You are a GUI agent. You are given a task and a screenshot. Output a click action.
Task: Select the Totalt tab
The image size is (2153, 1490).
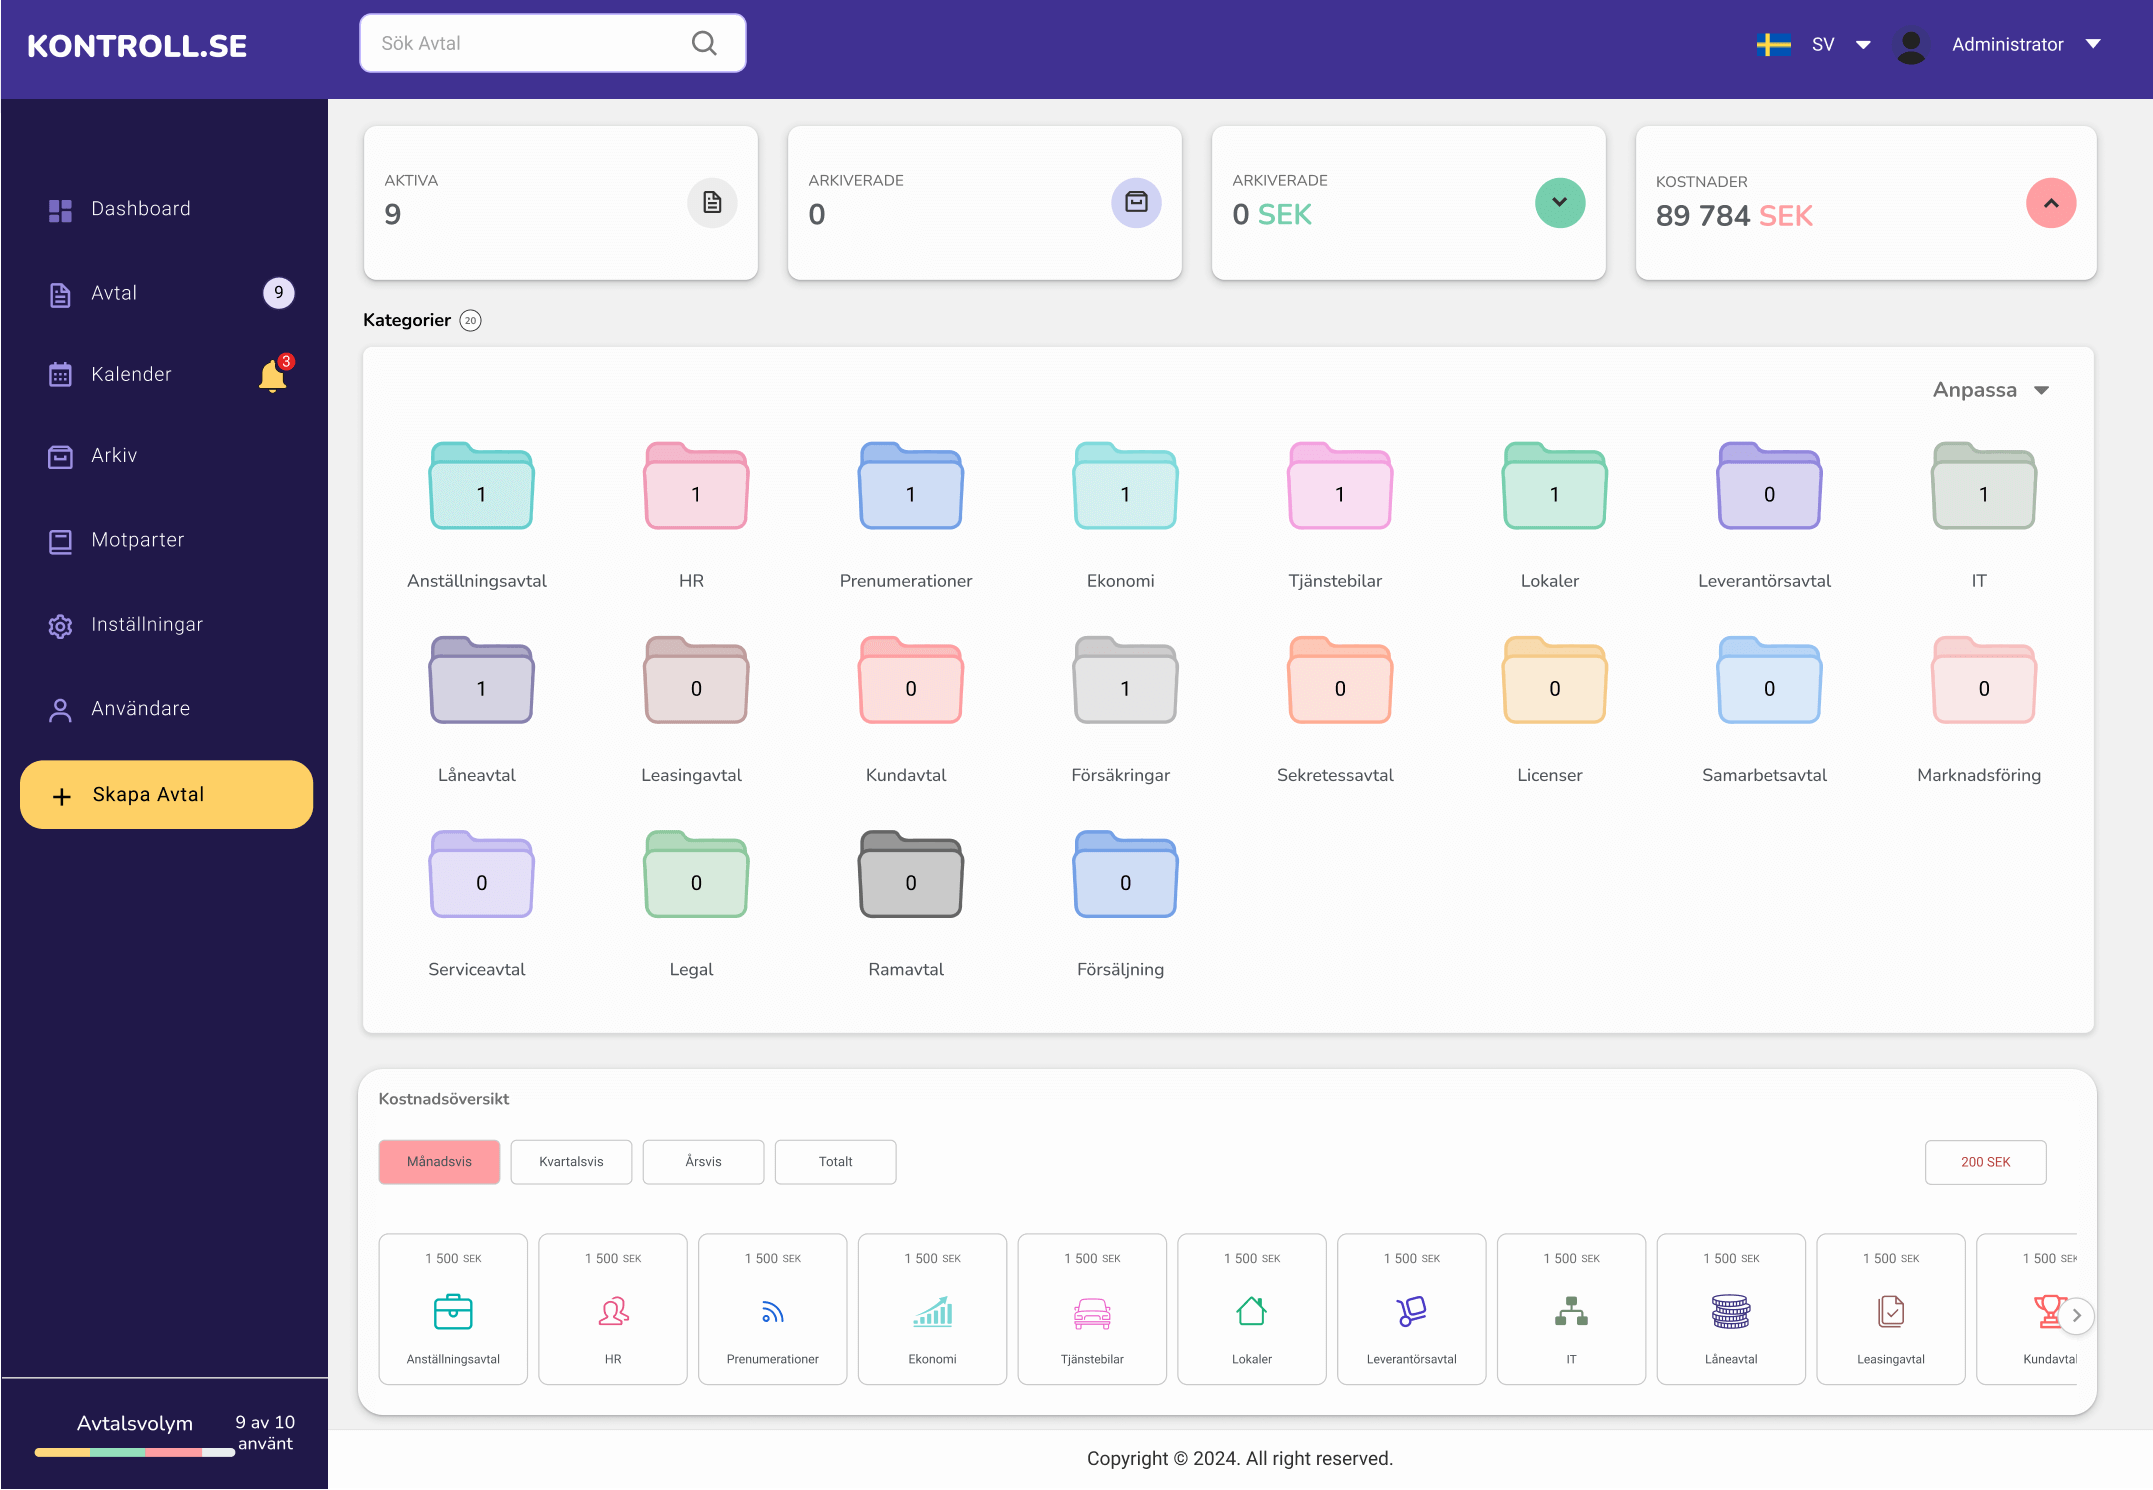(835, 1162)
